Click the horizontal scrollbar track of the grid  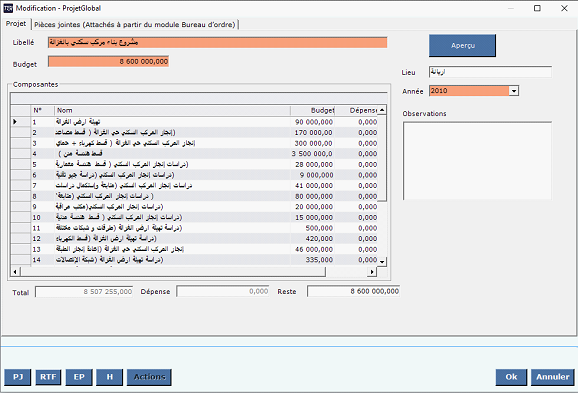[x=347, y=272]
